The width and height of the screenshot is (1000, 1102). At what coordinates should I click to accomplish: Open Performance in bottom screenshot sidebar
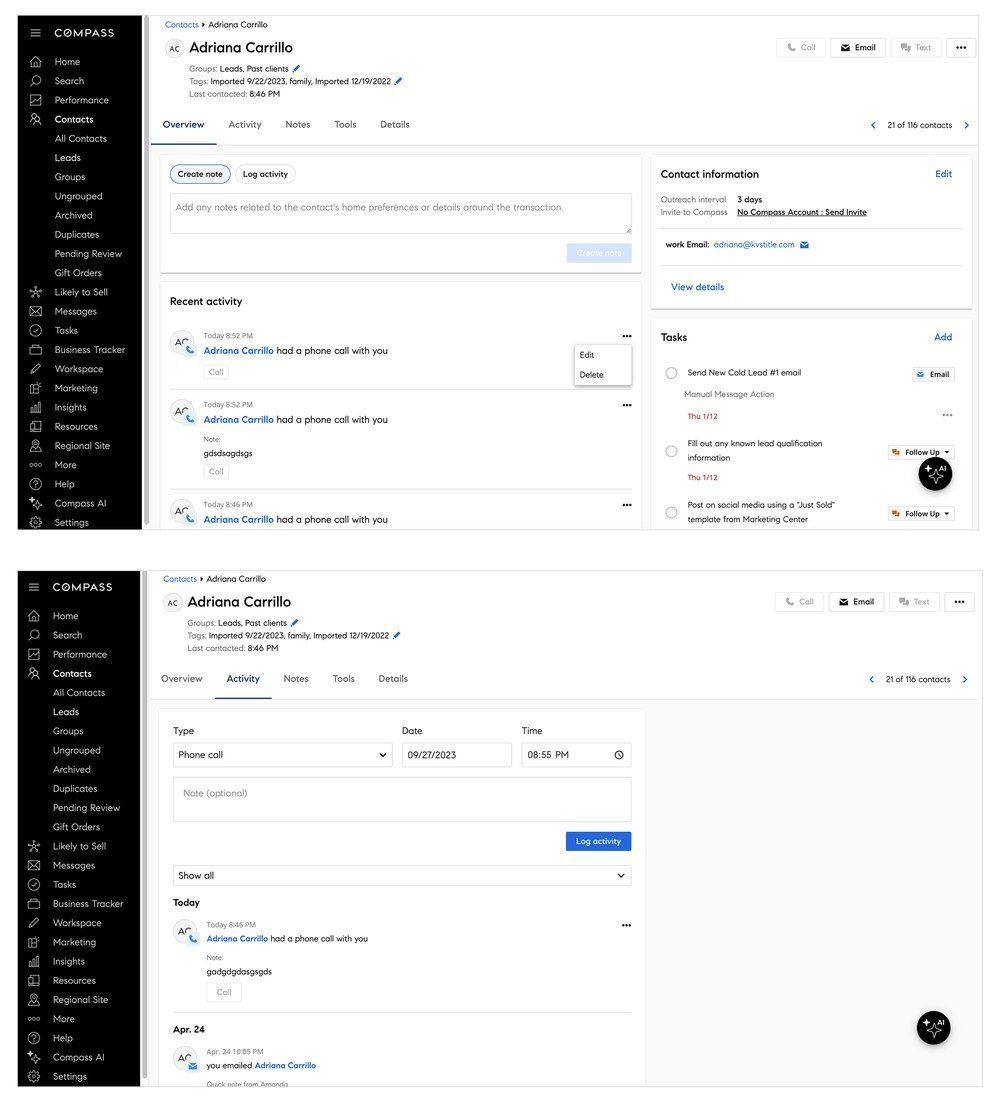point(79,654)
